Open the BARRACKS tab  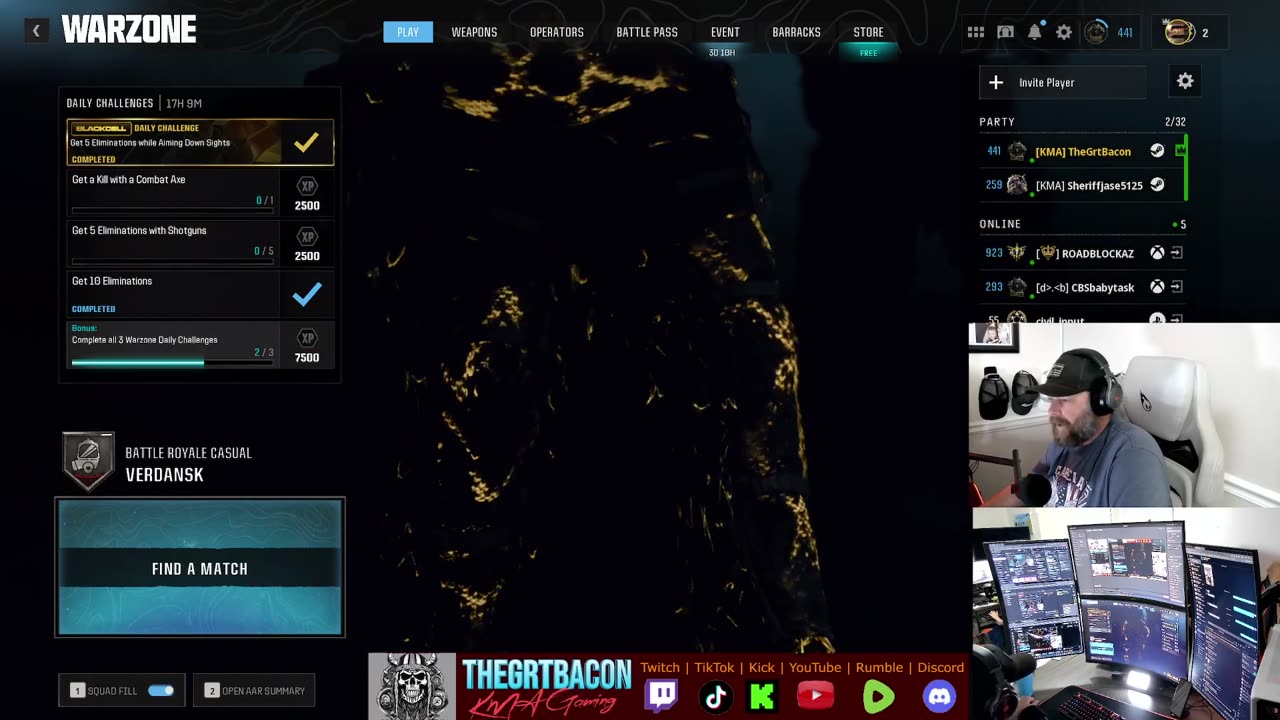pyautogui.click(x=796, y=32)
